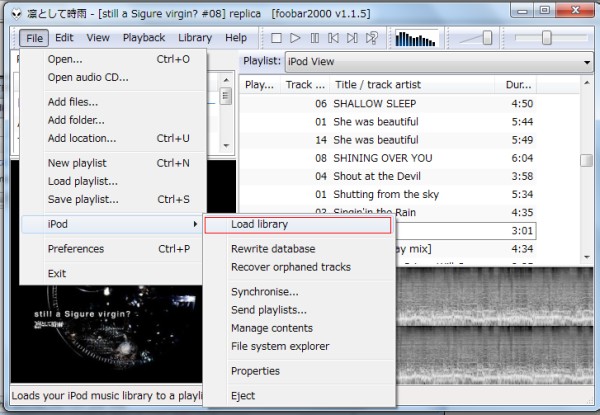Image resolution: width=600 pixels, height=415 pixels.
Task: Skip with the Next track button
Action: 353,38
